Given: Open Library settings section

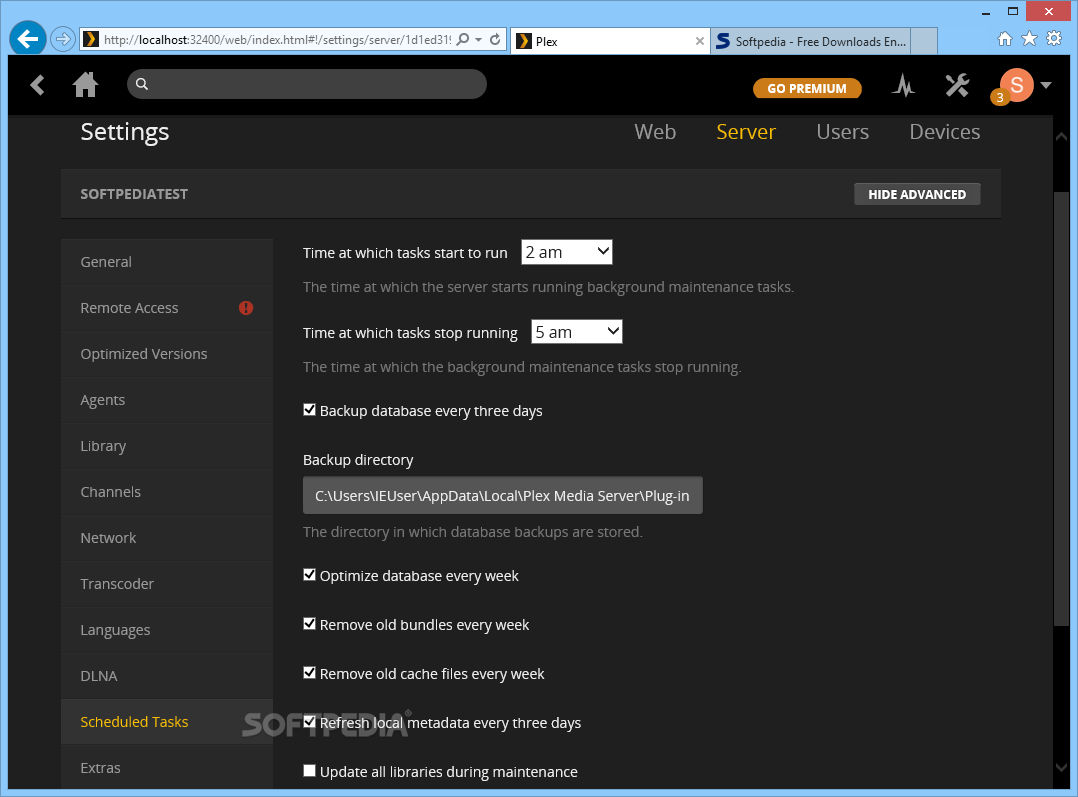Looking at the screenshot, I should click(x=167, y=446).
